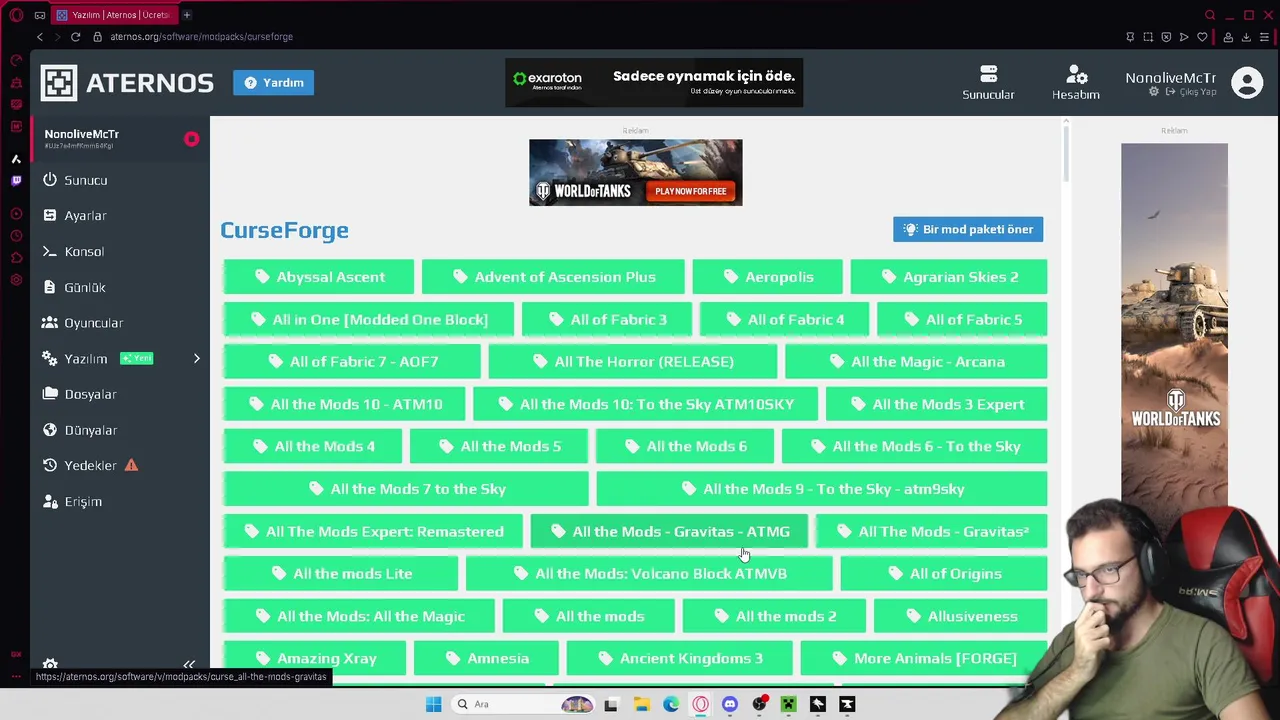The height and width of the screenshot is (720, 1280).
Task: Select All the Magic - Arcana
Action: tap(916, 362)
